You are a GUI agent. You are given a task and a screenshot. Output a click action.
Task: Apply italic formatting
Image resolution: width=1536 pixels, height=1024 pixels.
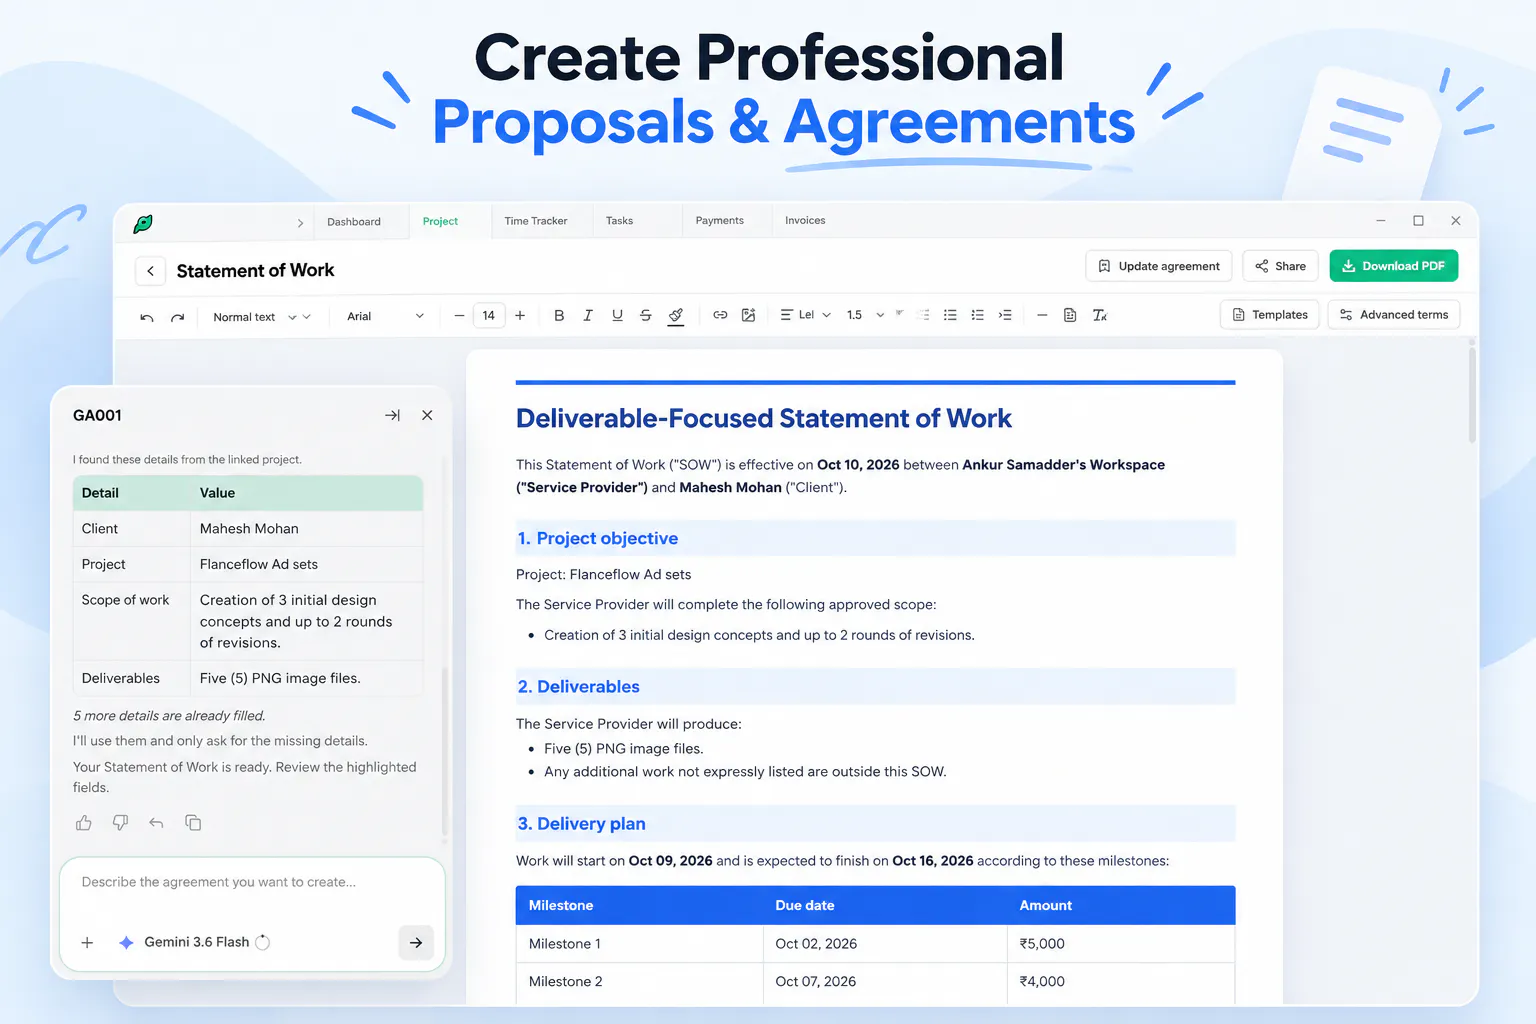tap(588, 316)
